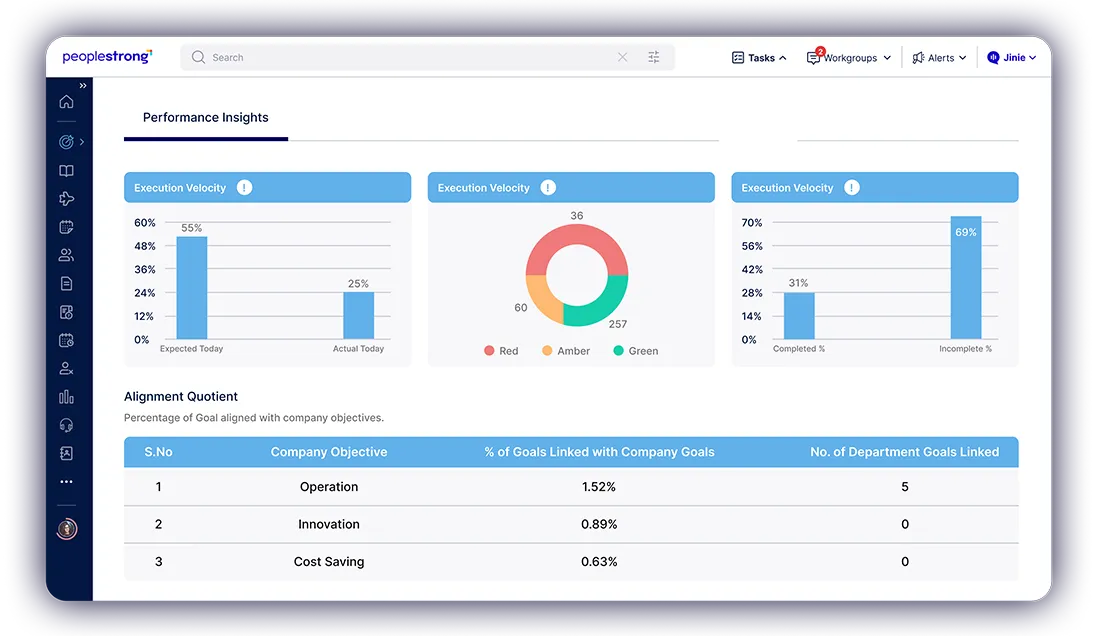
Task: Open the user-remove separation icon in the sidebar
Action: pos(66,368)
